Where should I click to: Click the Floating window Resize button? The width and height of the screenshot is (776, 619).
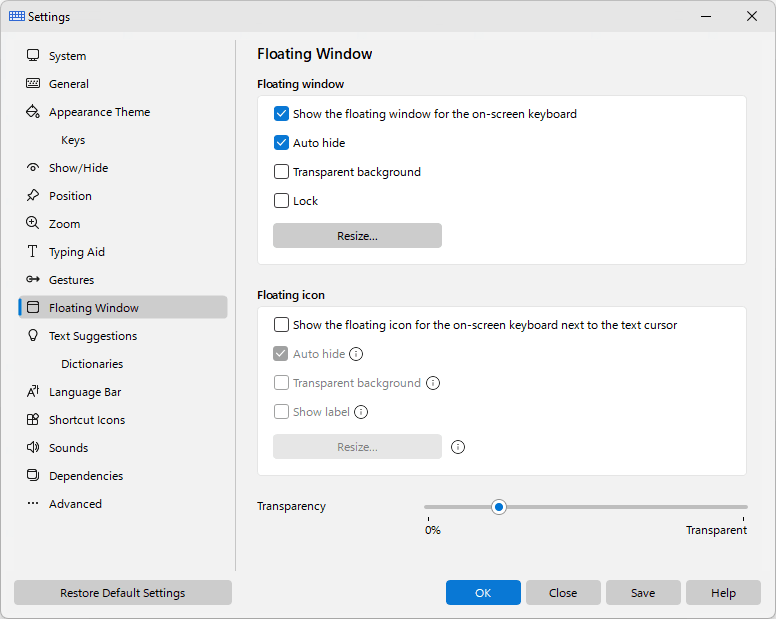tap(357, 236)
